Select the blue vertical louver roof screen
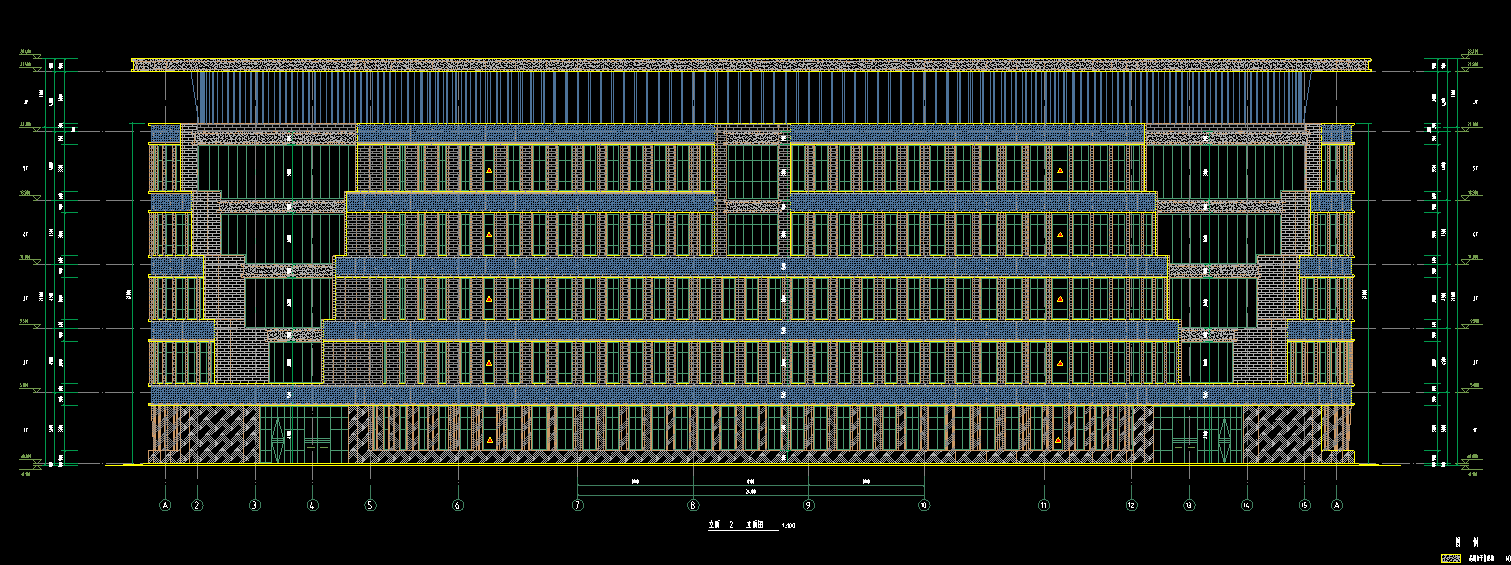Image resolution: width=1511 pixels, height=565 pixels. [750, 97]
